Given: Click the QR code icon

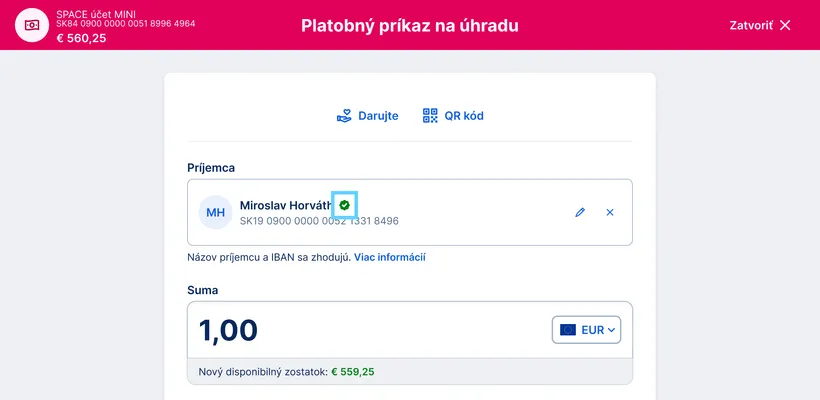Looking at the screenshot, I should [x=431, y=116].
